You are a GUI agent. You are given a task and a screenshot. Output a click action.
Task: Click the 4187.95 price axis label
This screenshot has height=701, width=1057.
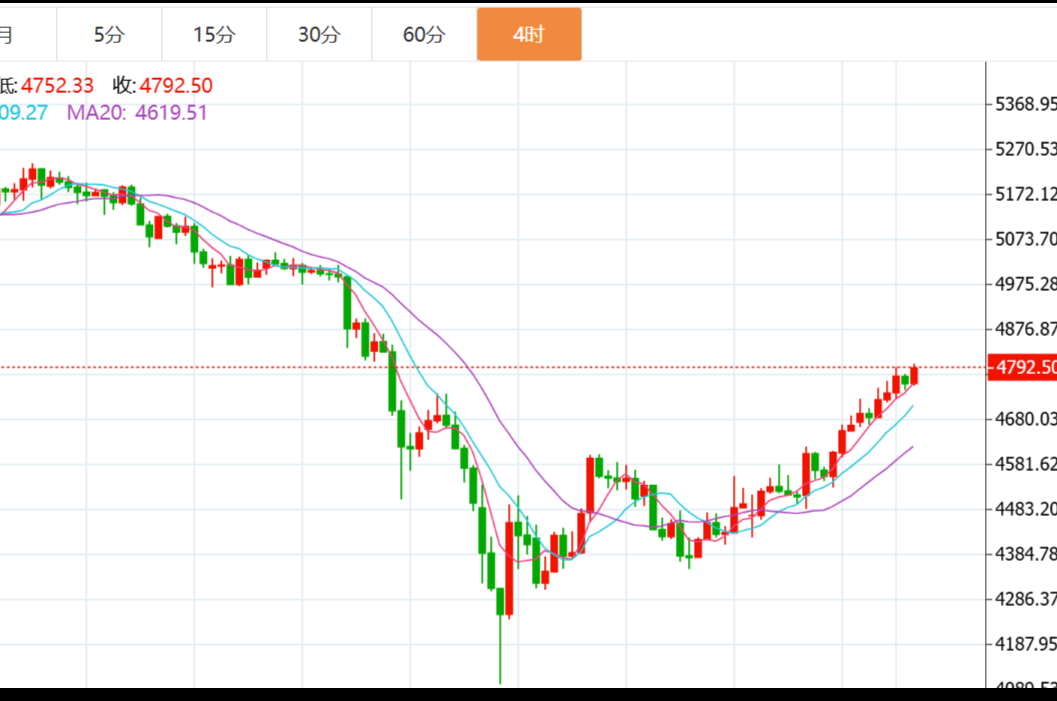point(1022,644)
